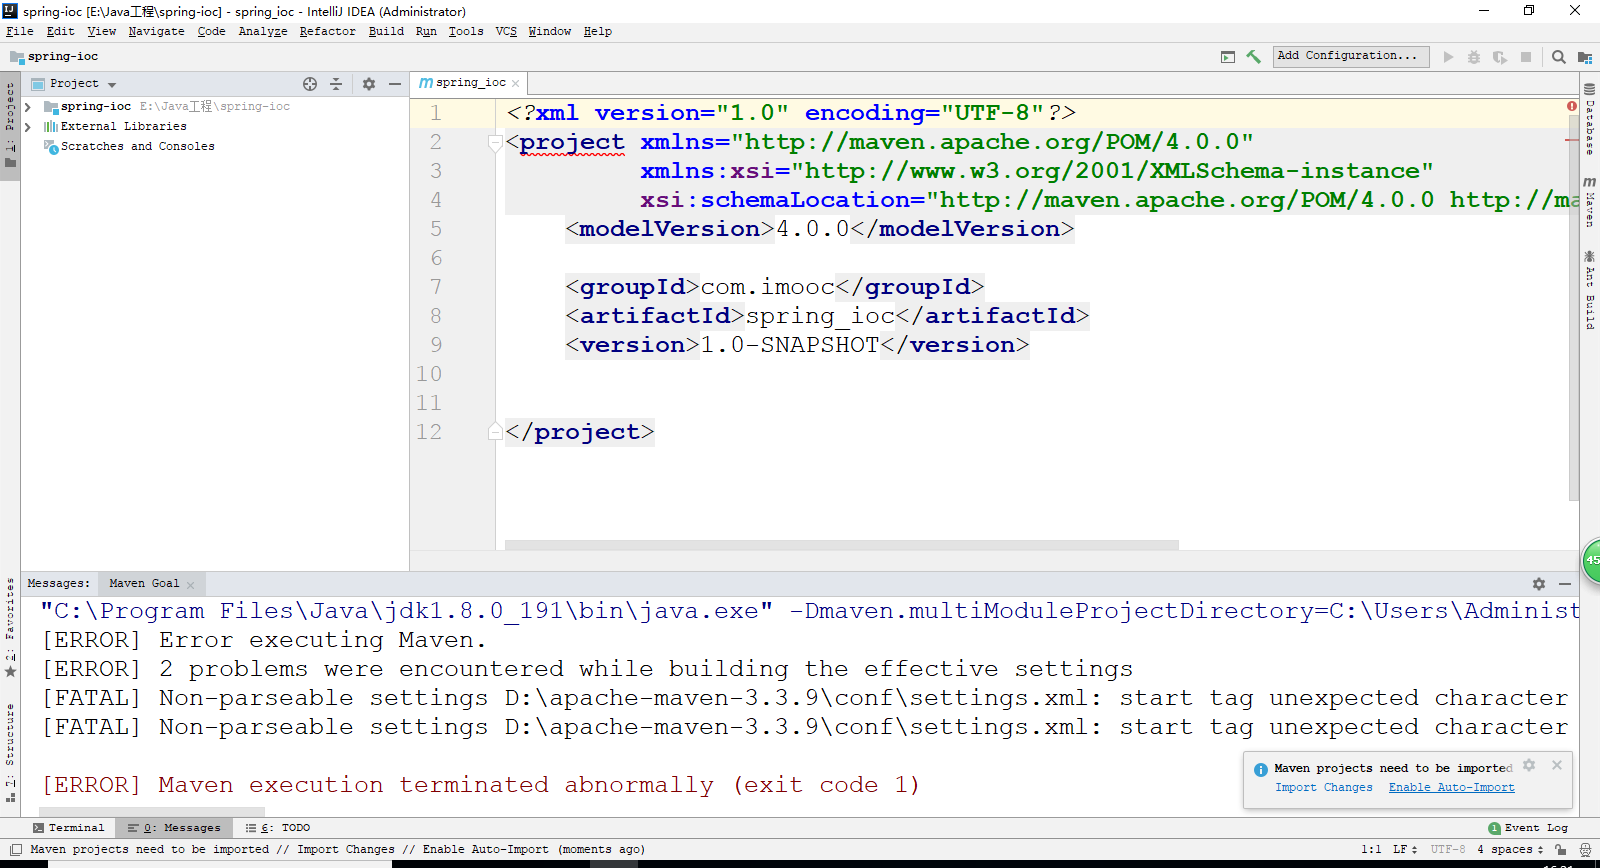Click the editor horizontal scrollbar

click(x=841, y=546)
